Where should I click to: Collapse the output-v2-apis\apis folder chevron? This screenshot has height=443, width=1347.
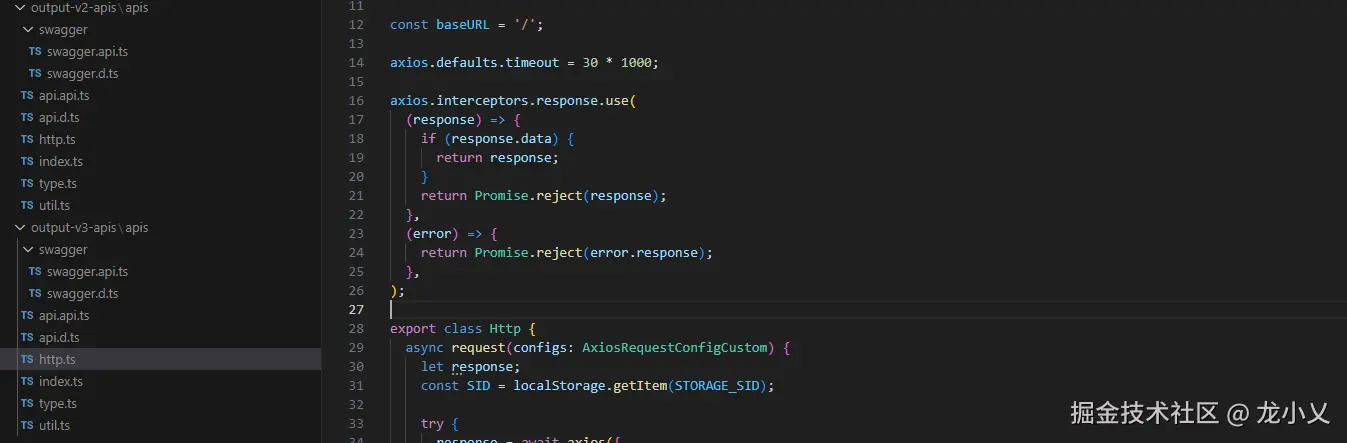click(20, 7)
